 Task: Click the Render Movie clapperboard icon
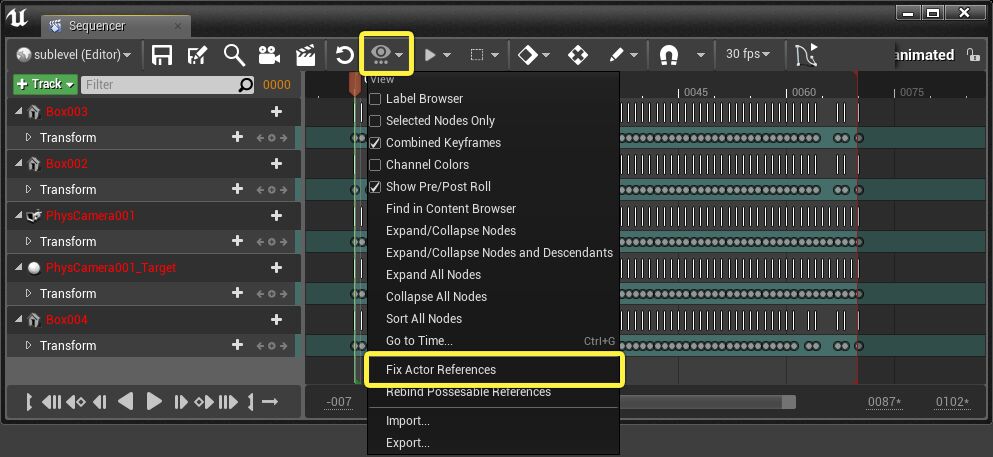coord(305,55)
